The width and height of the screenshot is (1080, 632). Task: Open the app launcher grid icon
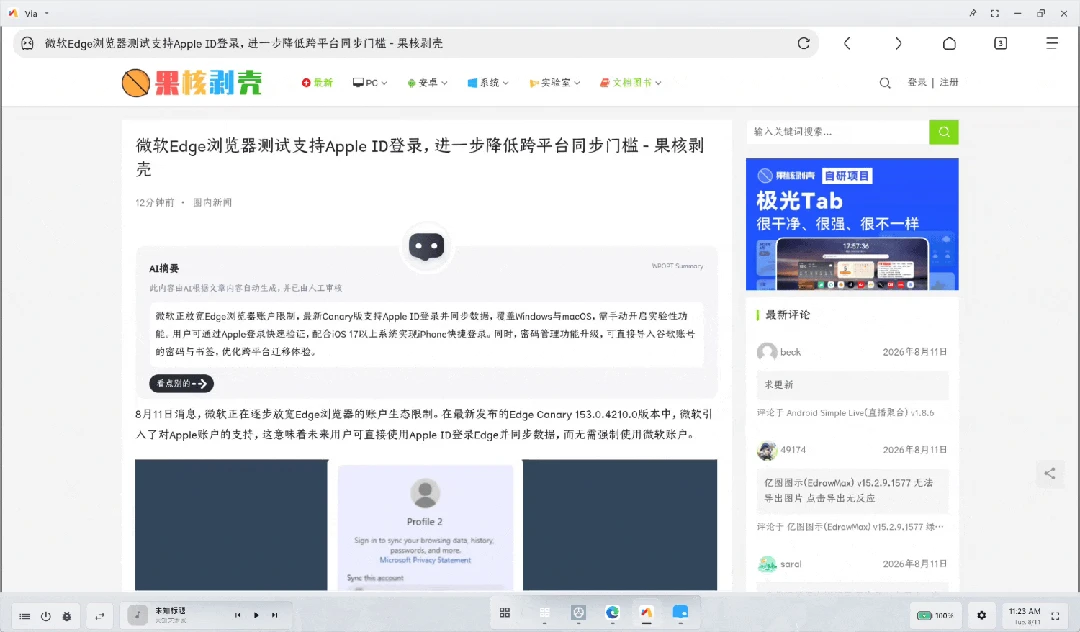pyautogui.click(x=505, y=613)
